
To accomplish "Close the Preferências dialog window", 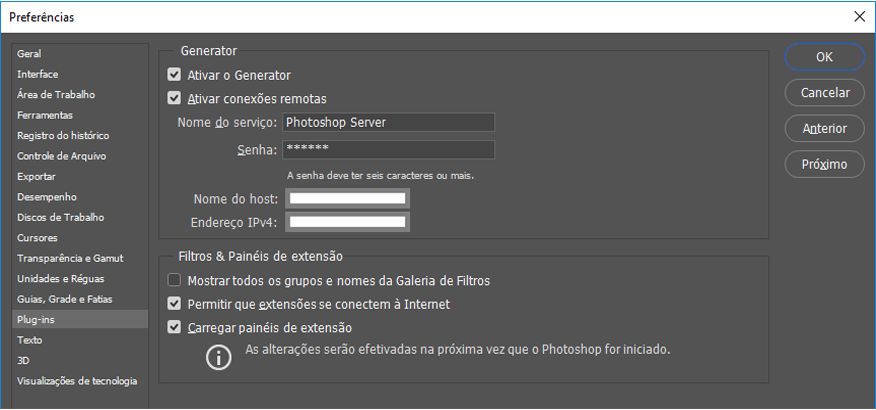I will point(859,17).
